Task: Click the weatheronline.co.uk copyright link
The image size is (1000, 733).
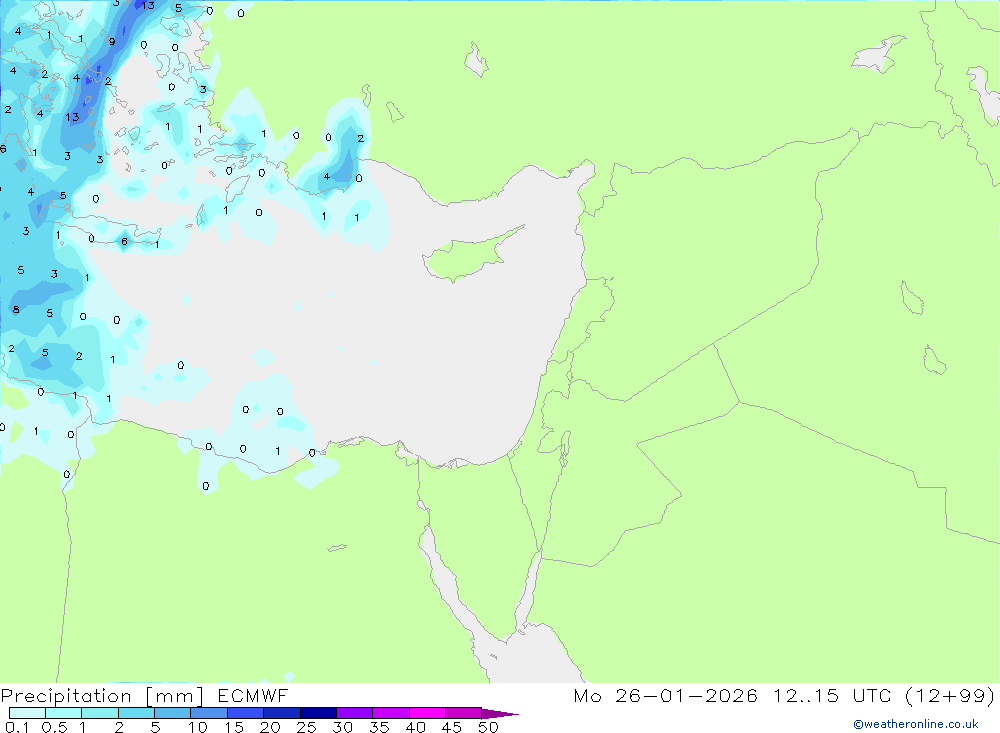Action: 916,724
